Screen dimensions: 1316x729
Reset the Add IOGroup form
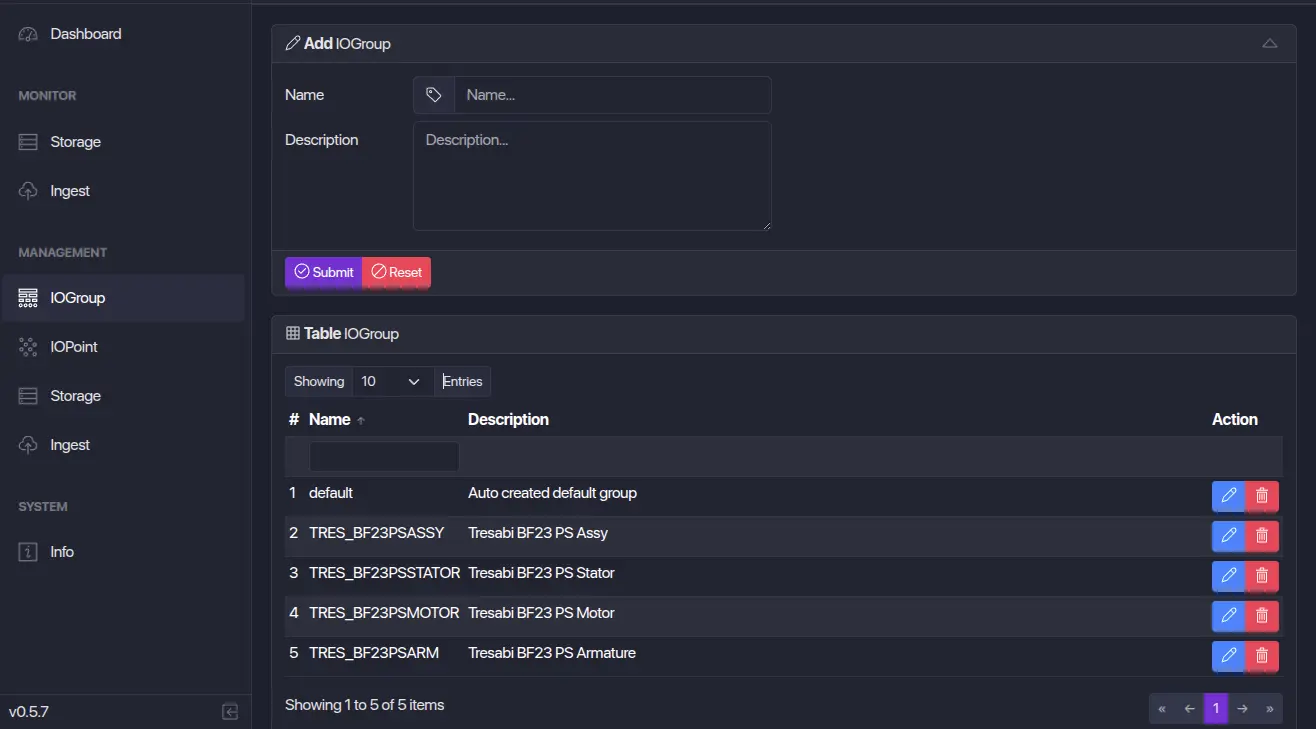coord(396,272)
